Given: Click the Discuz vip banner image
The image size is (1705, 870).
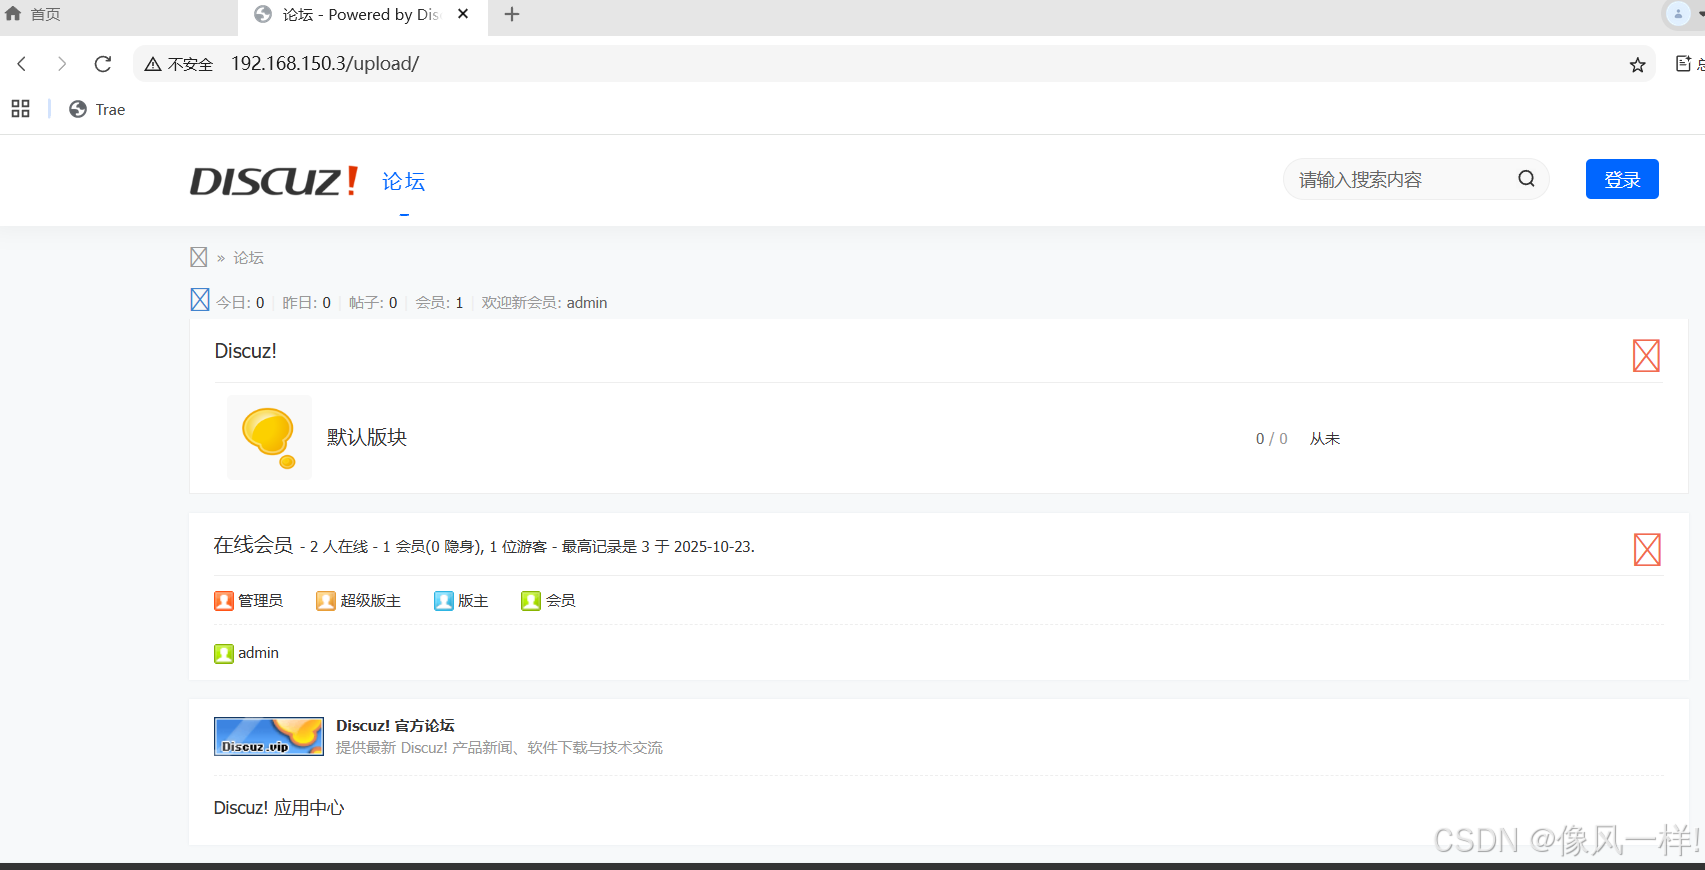Looking at the screenshot, I should click(269, 737).
